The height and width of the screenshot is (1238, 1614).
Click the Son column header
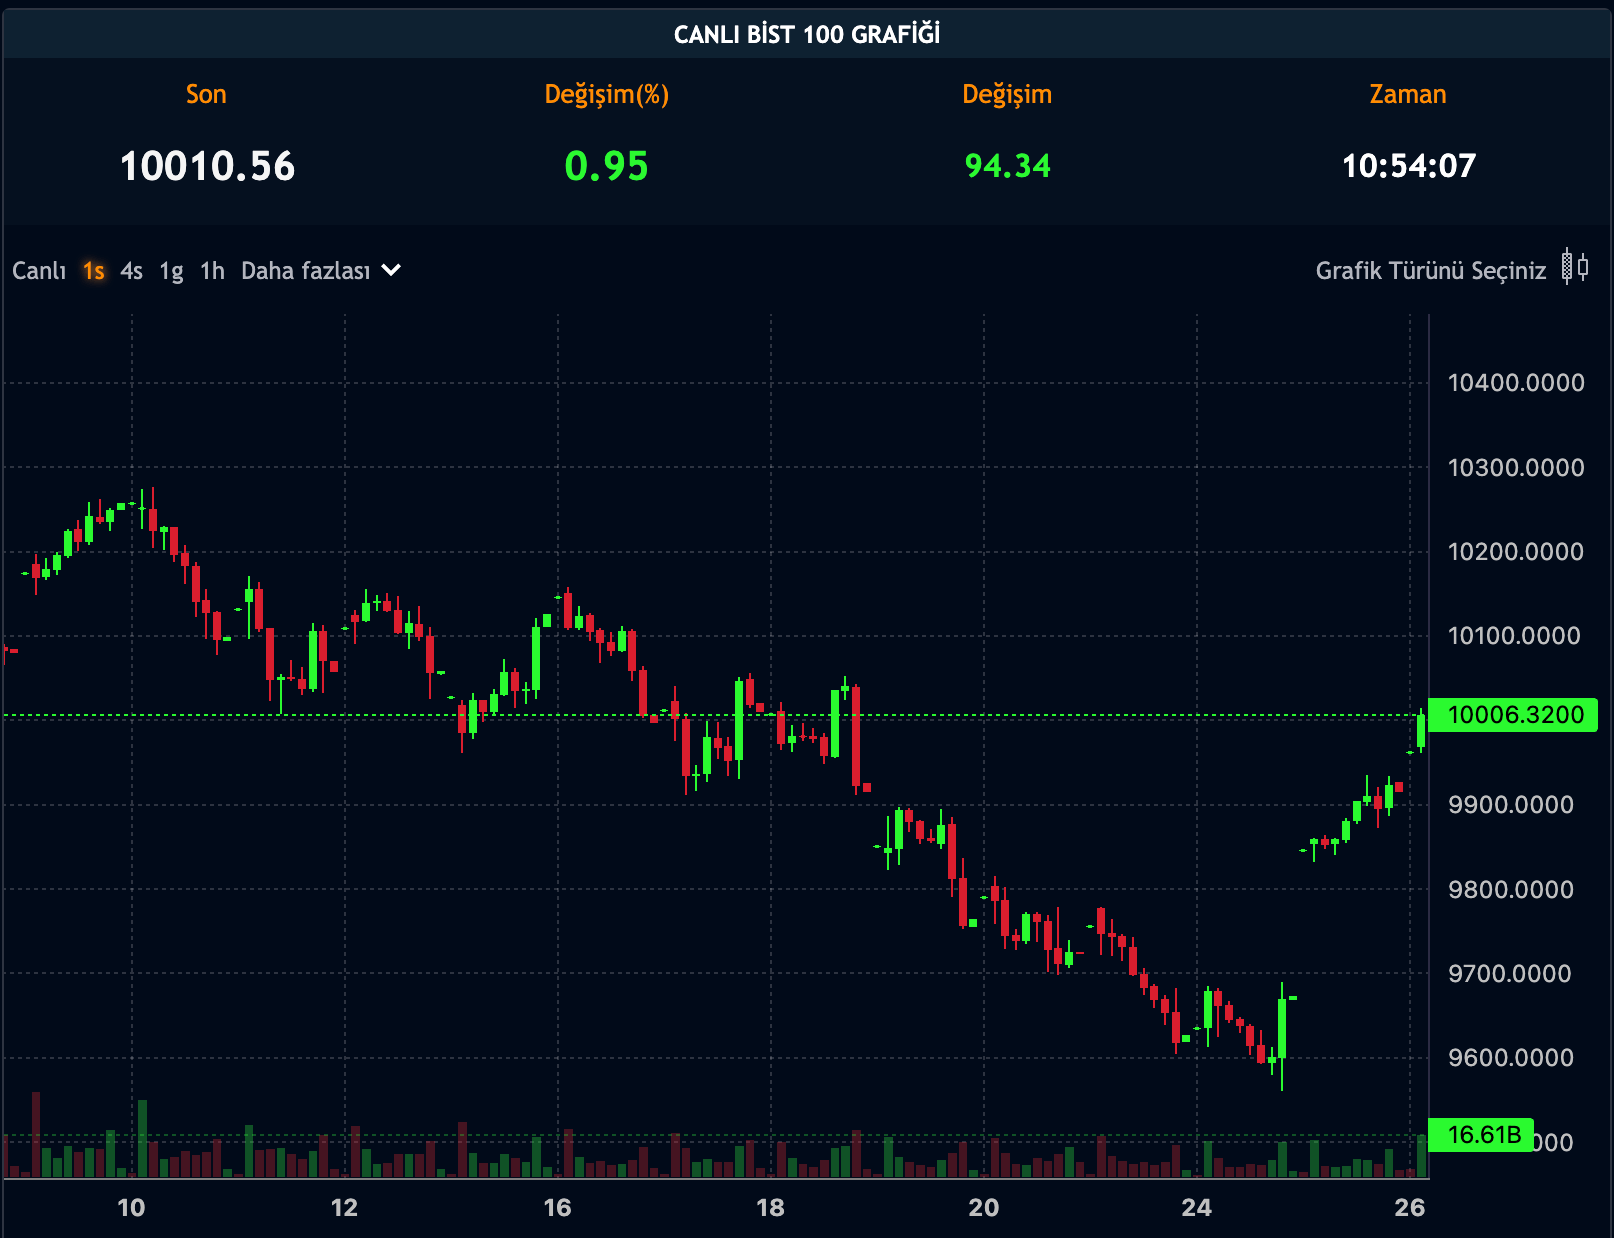[206, 94]
